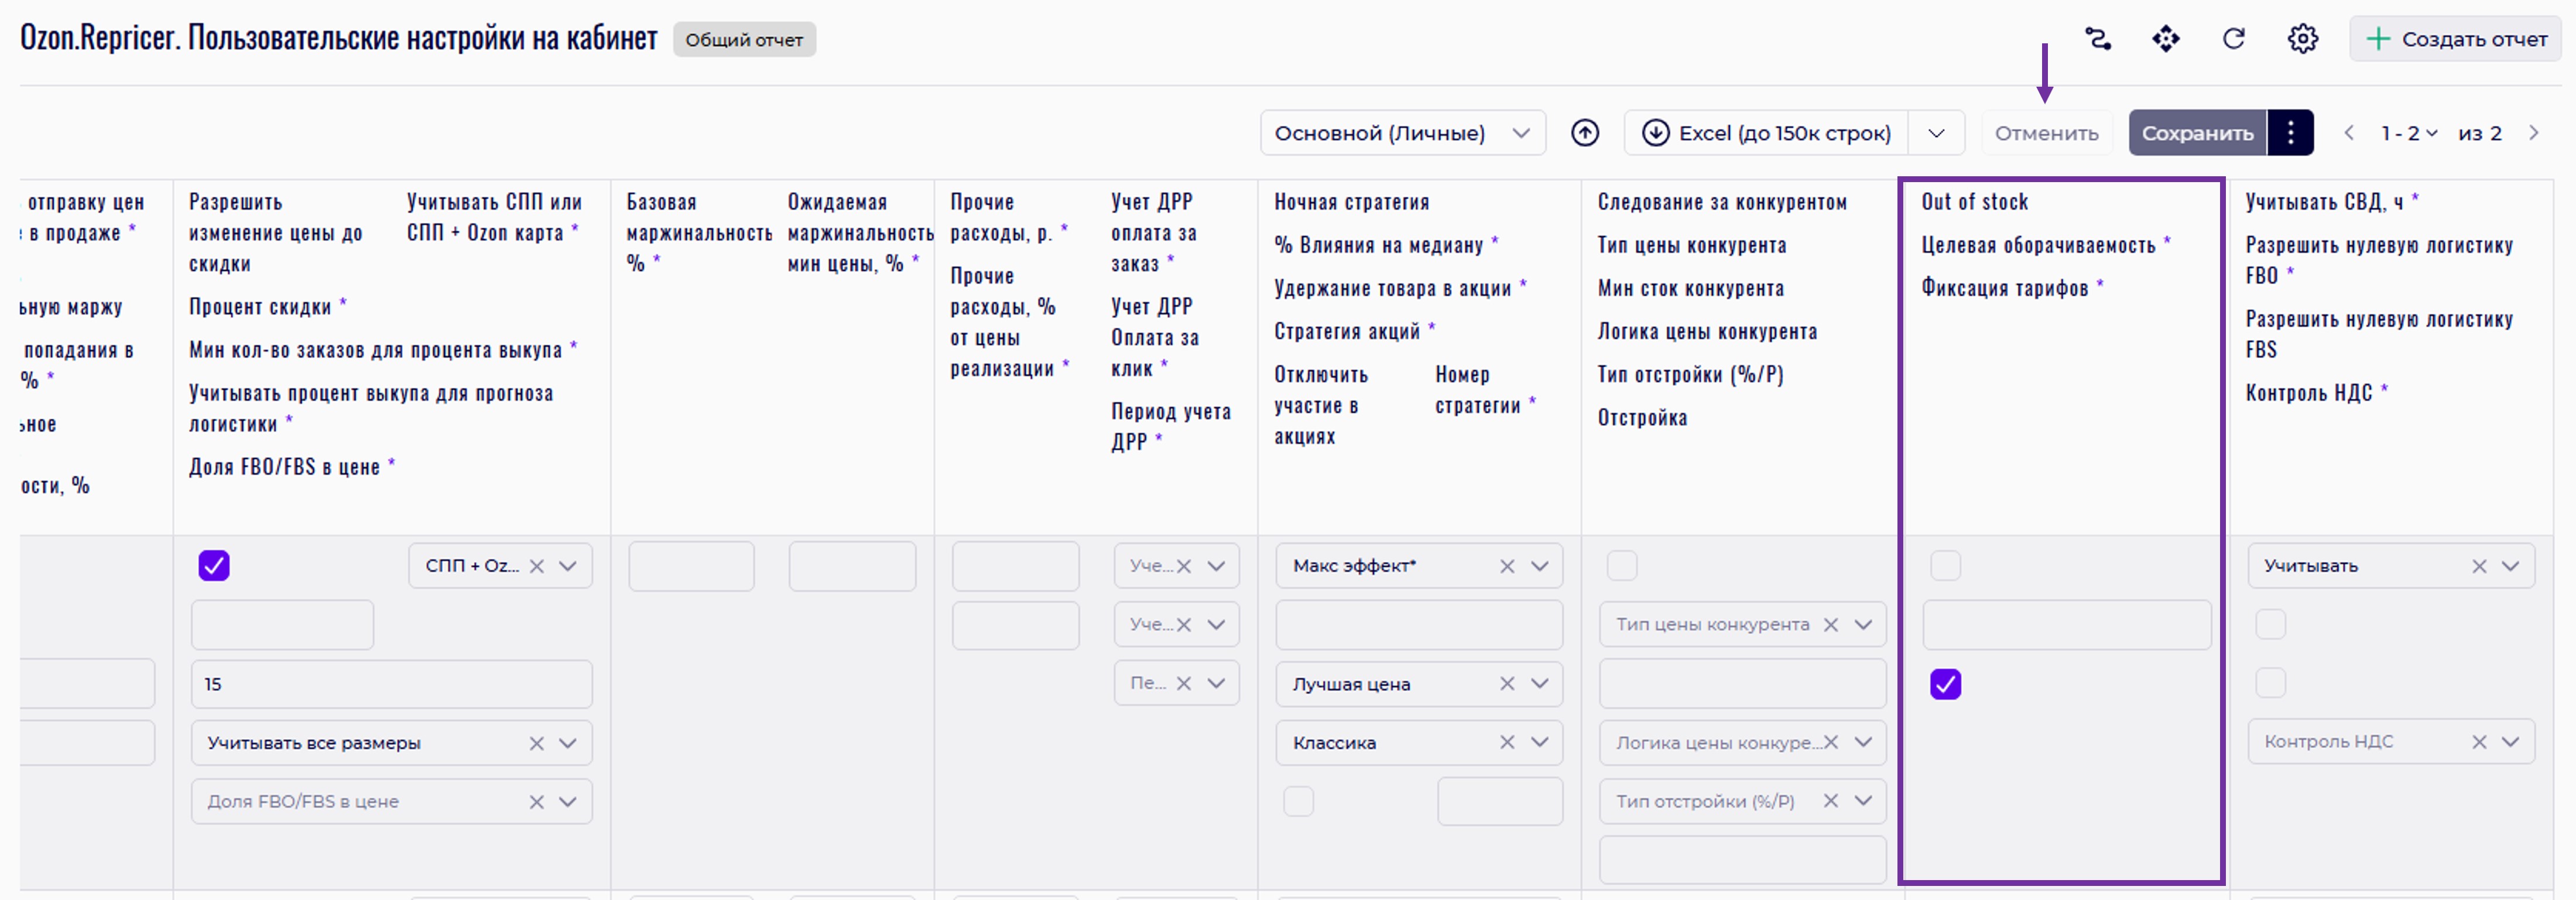
Task: Go to next page arrow
Action: (x=2533, y=133)
